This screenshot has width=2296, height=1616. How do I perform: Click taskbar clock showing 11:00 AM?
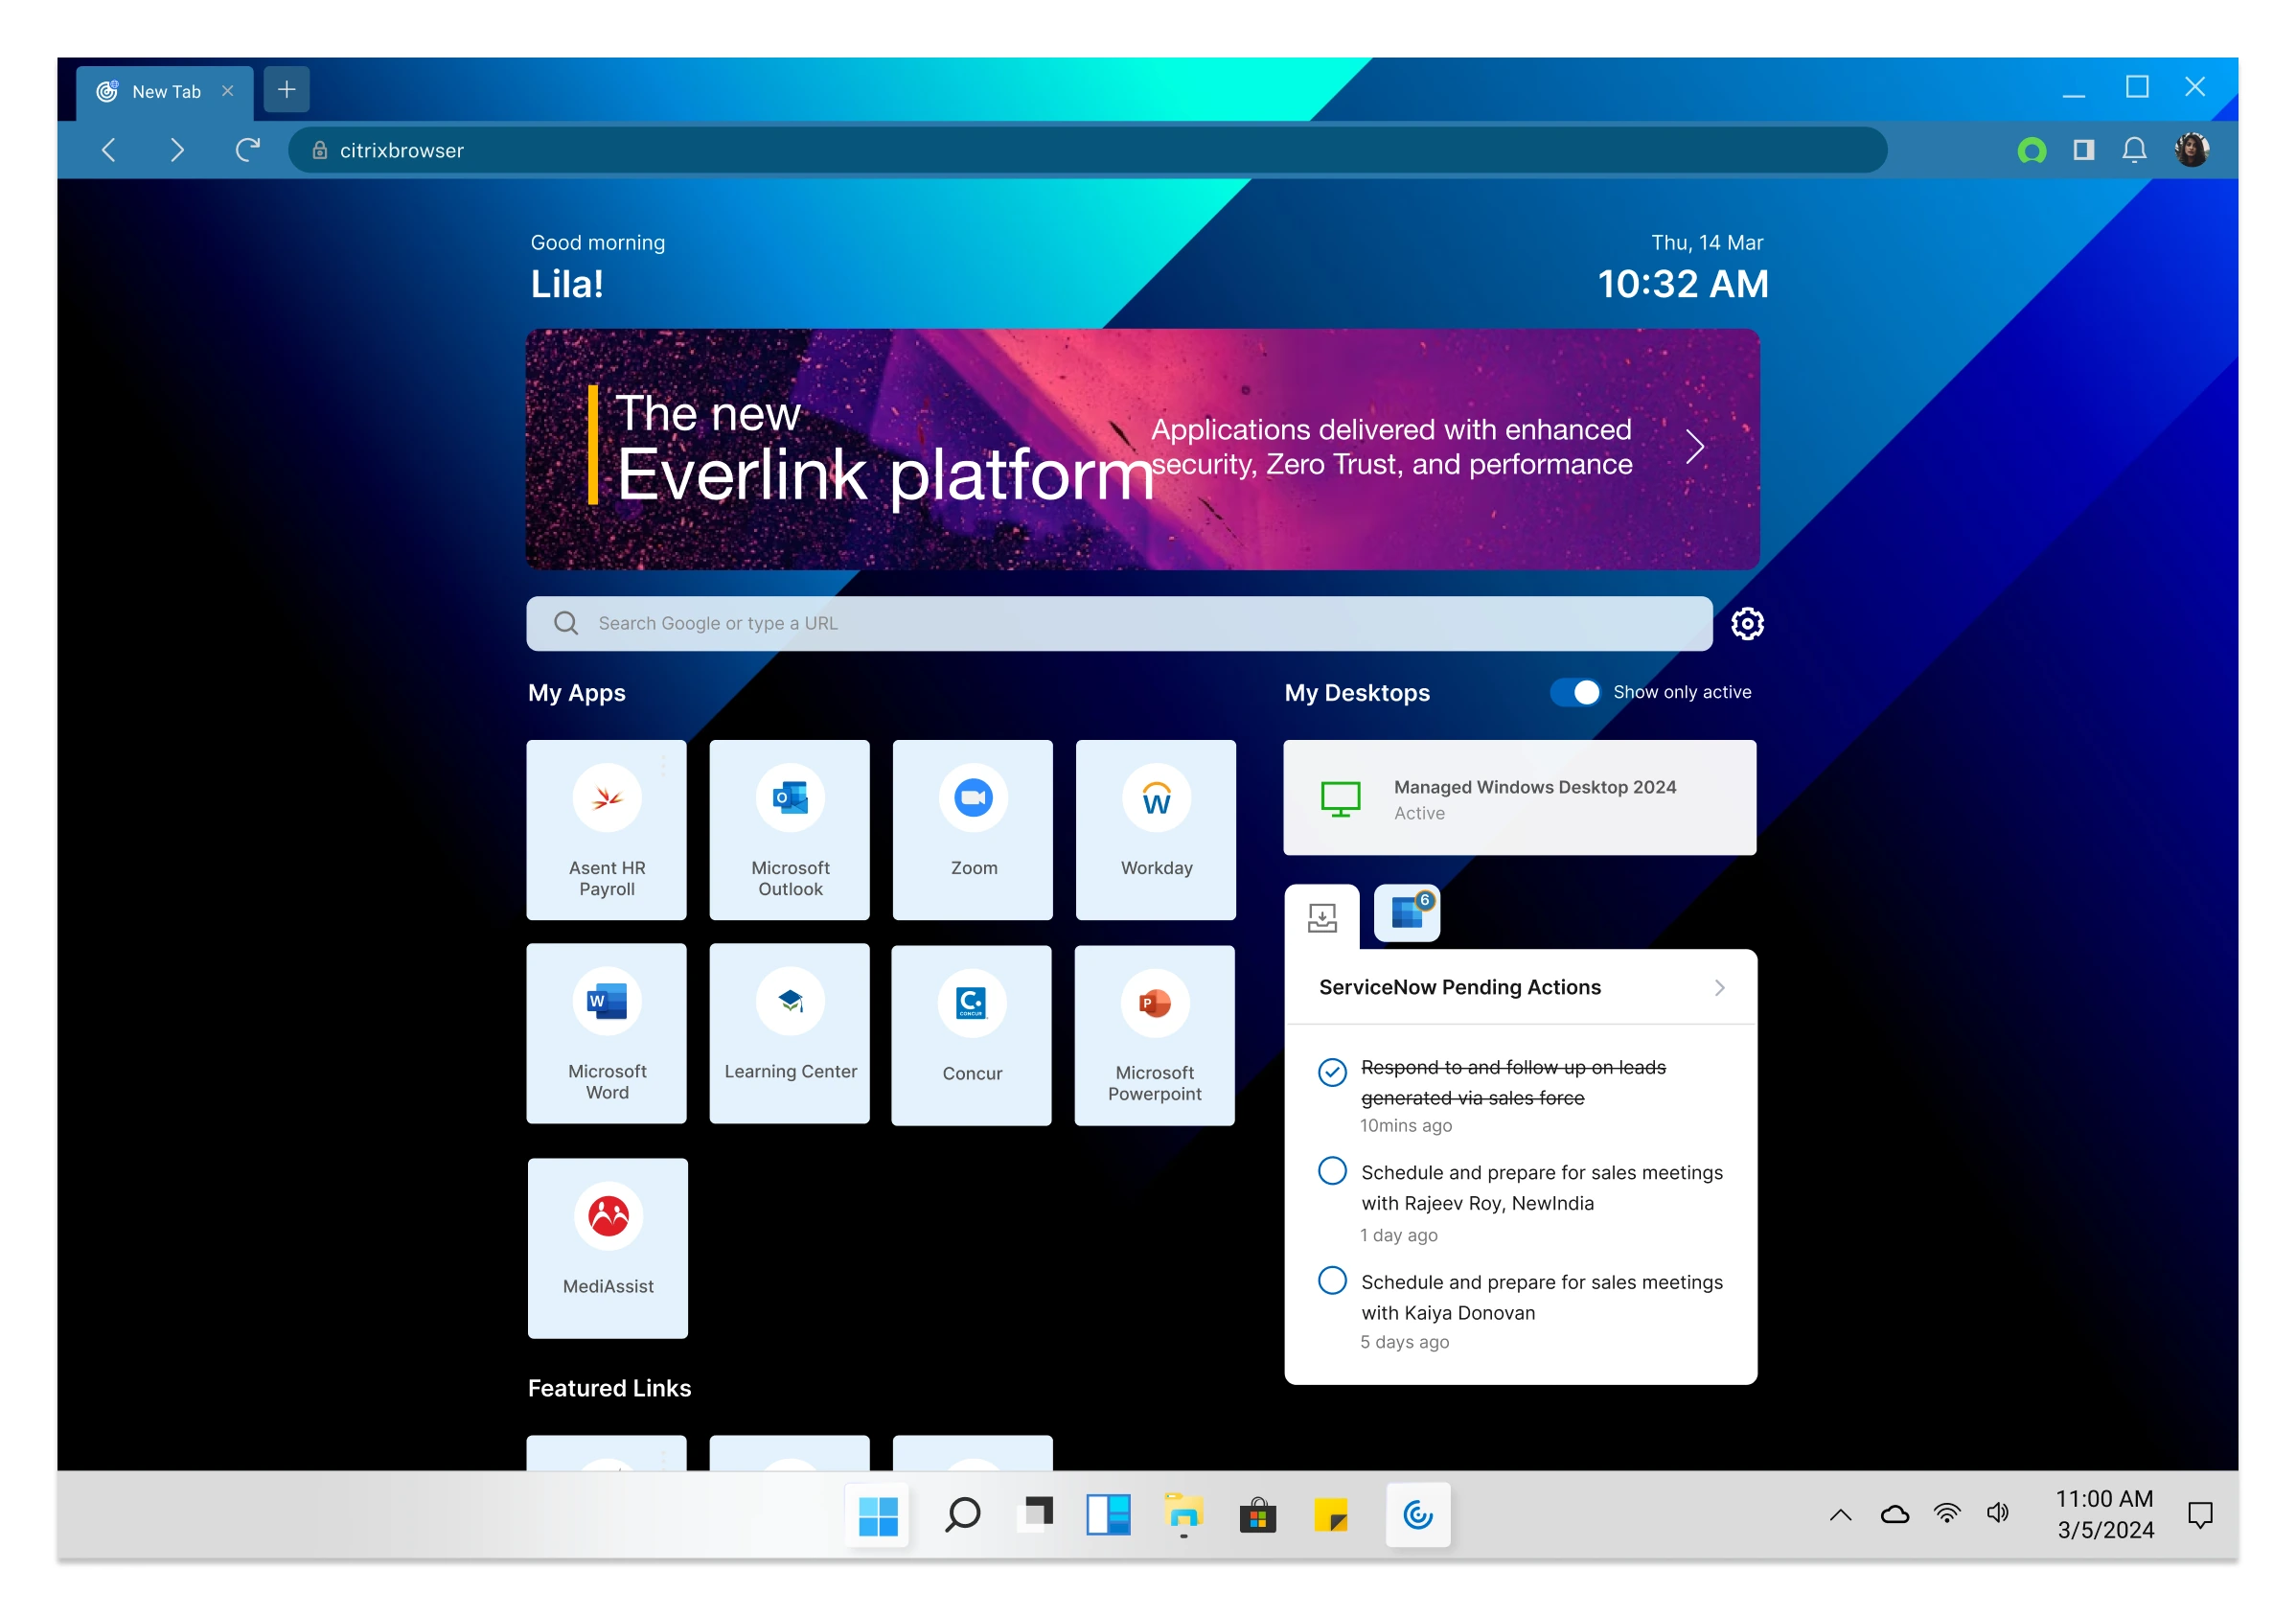2105,1514
